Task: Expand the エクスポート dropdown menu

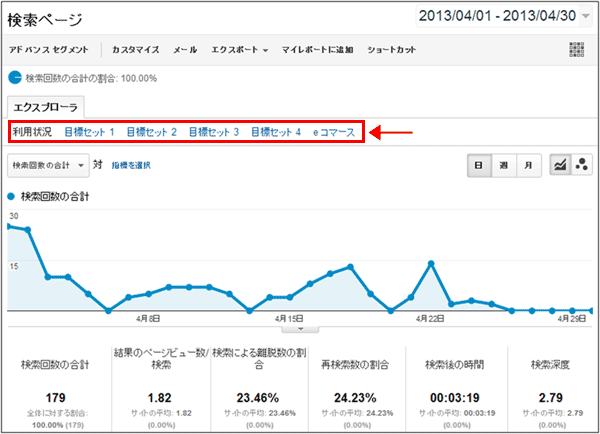Action: click(x=240, y=49)
